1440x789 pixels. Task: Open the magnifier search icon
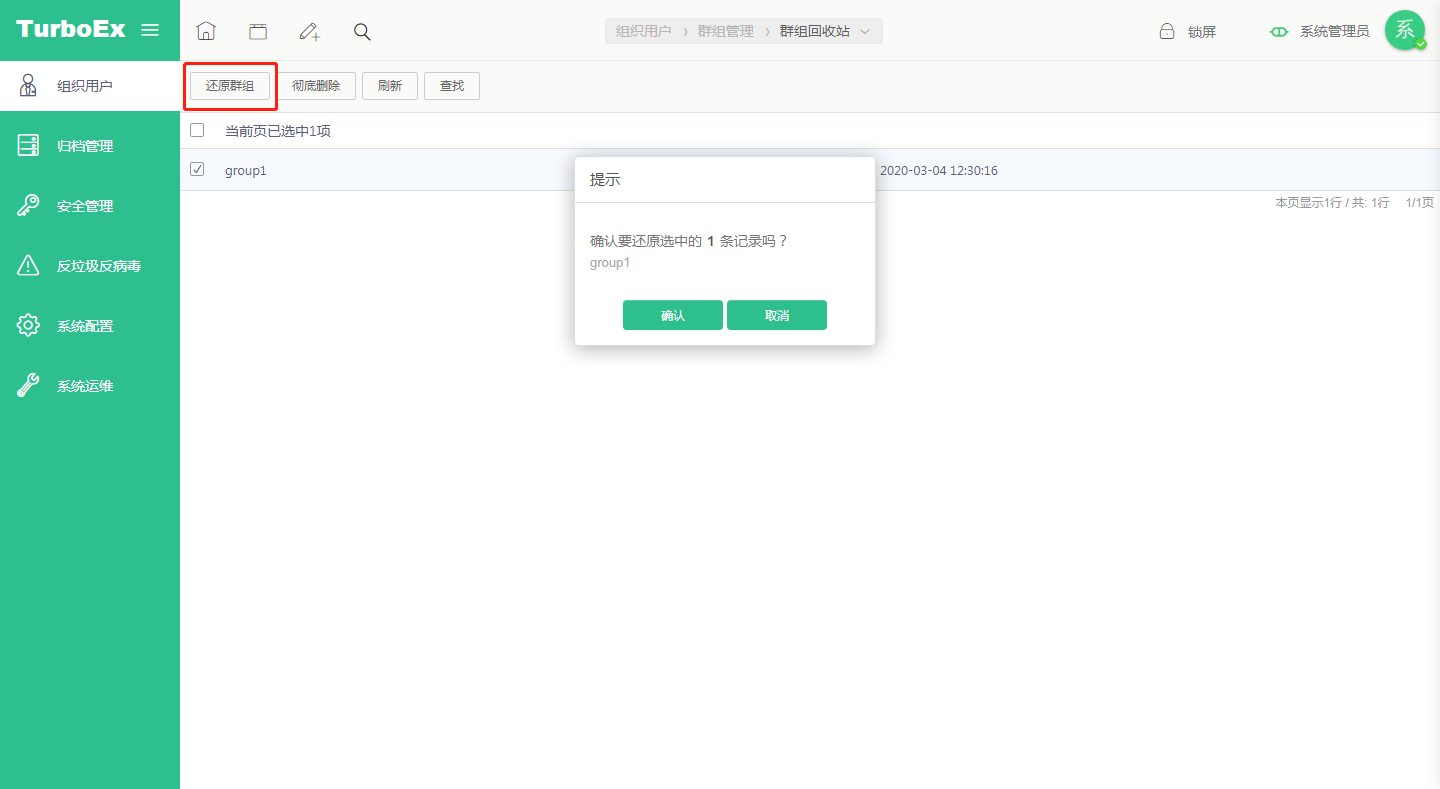(x=362, y=31)
